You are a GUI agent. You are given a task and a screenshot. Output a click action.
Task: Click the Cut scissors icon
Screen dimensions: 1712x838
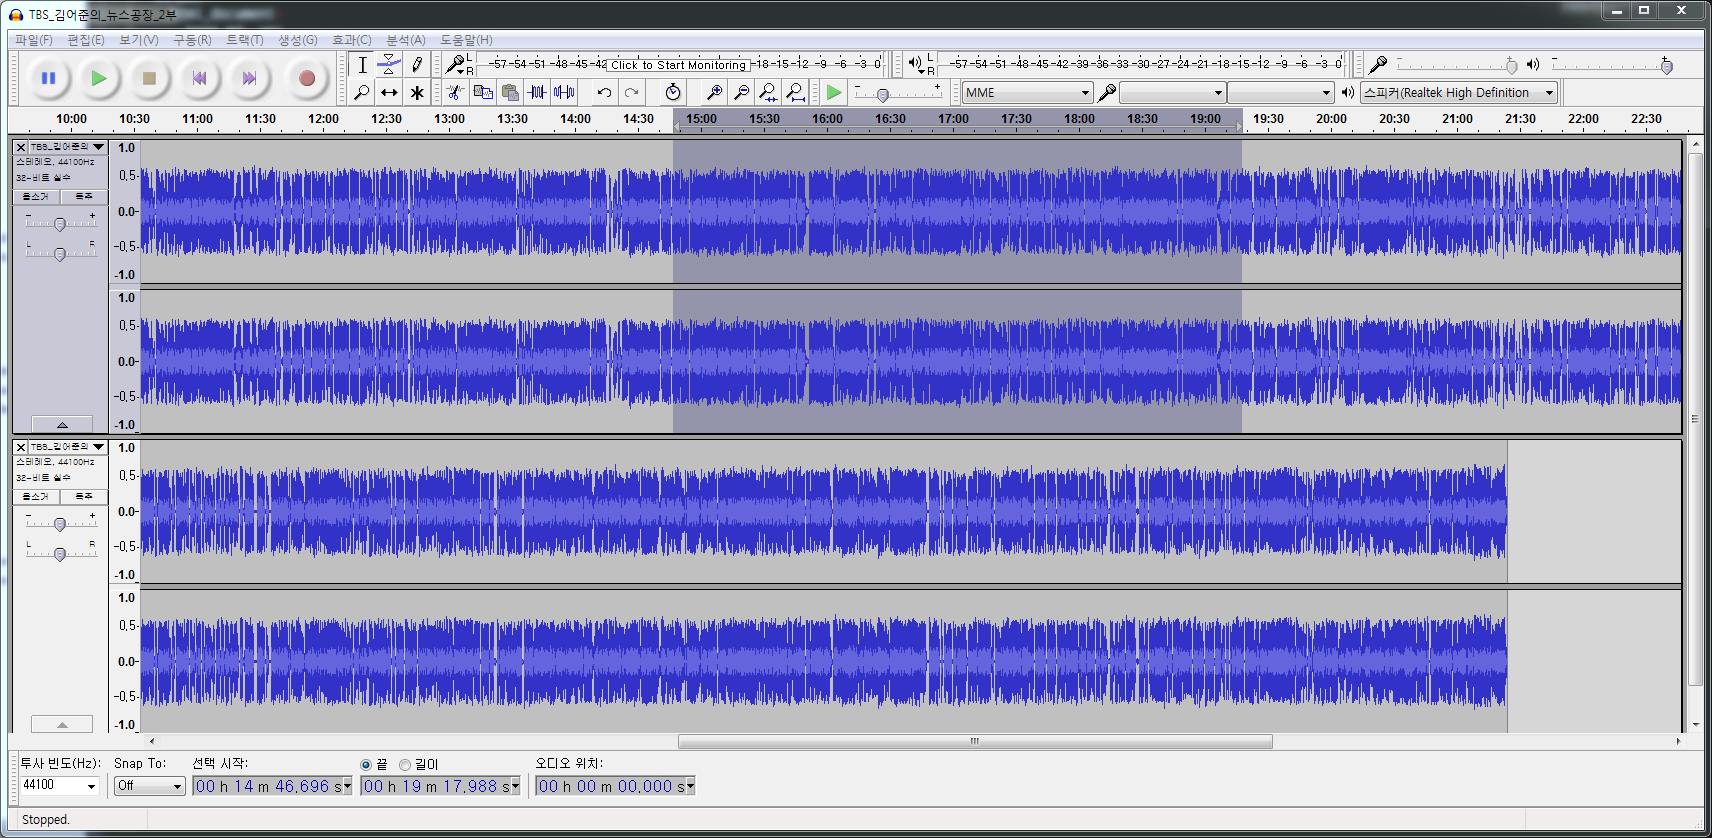click(x=455, y=92)
